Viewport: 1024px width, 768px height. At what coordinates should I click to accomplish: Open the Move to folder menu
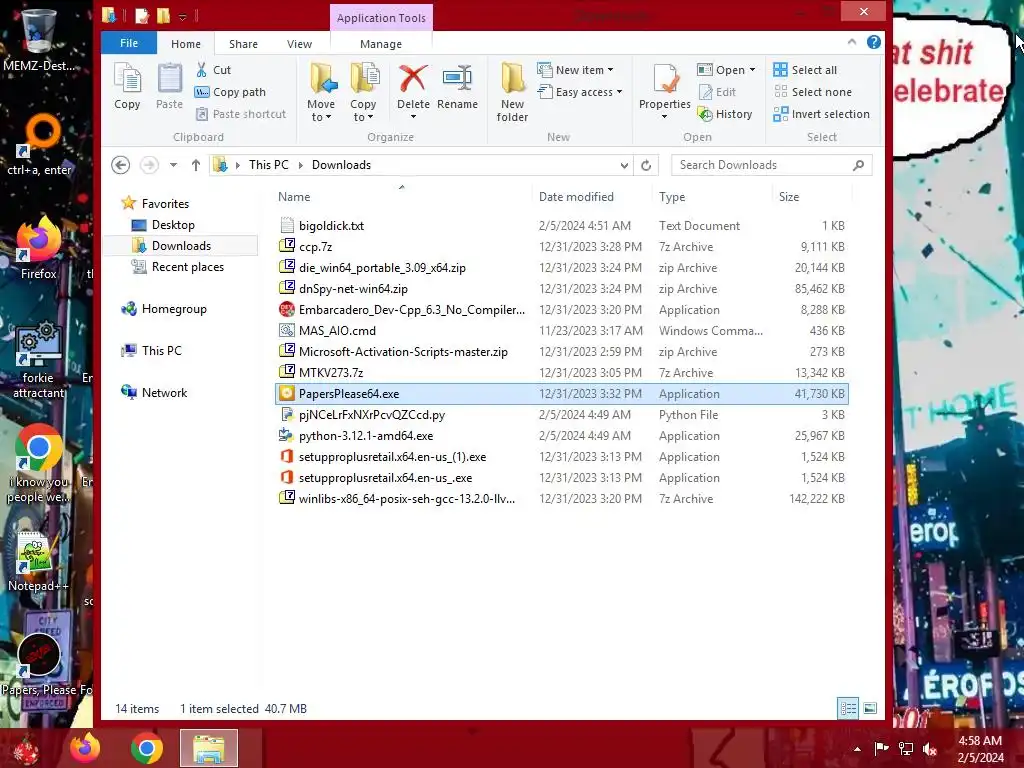[321, 92]
